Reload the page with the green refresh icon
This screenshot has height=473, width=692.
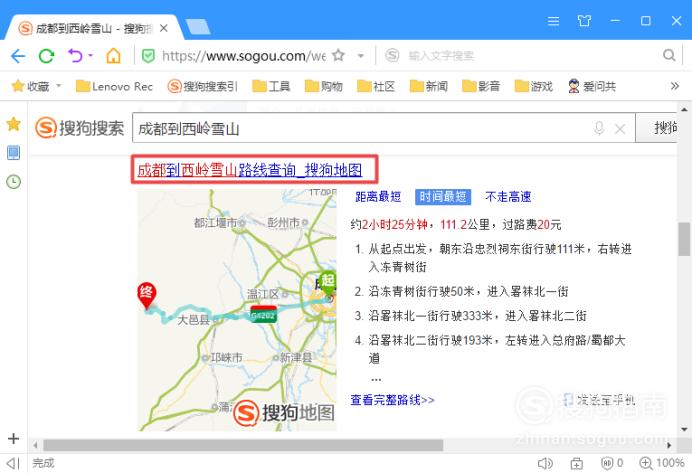click(x=46, y=56)
